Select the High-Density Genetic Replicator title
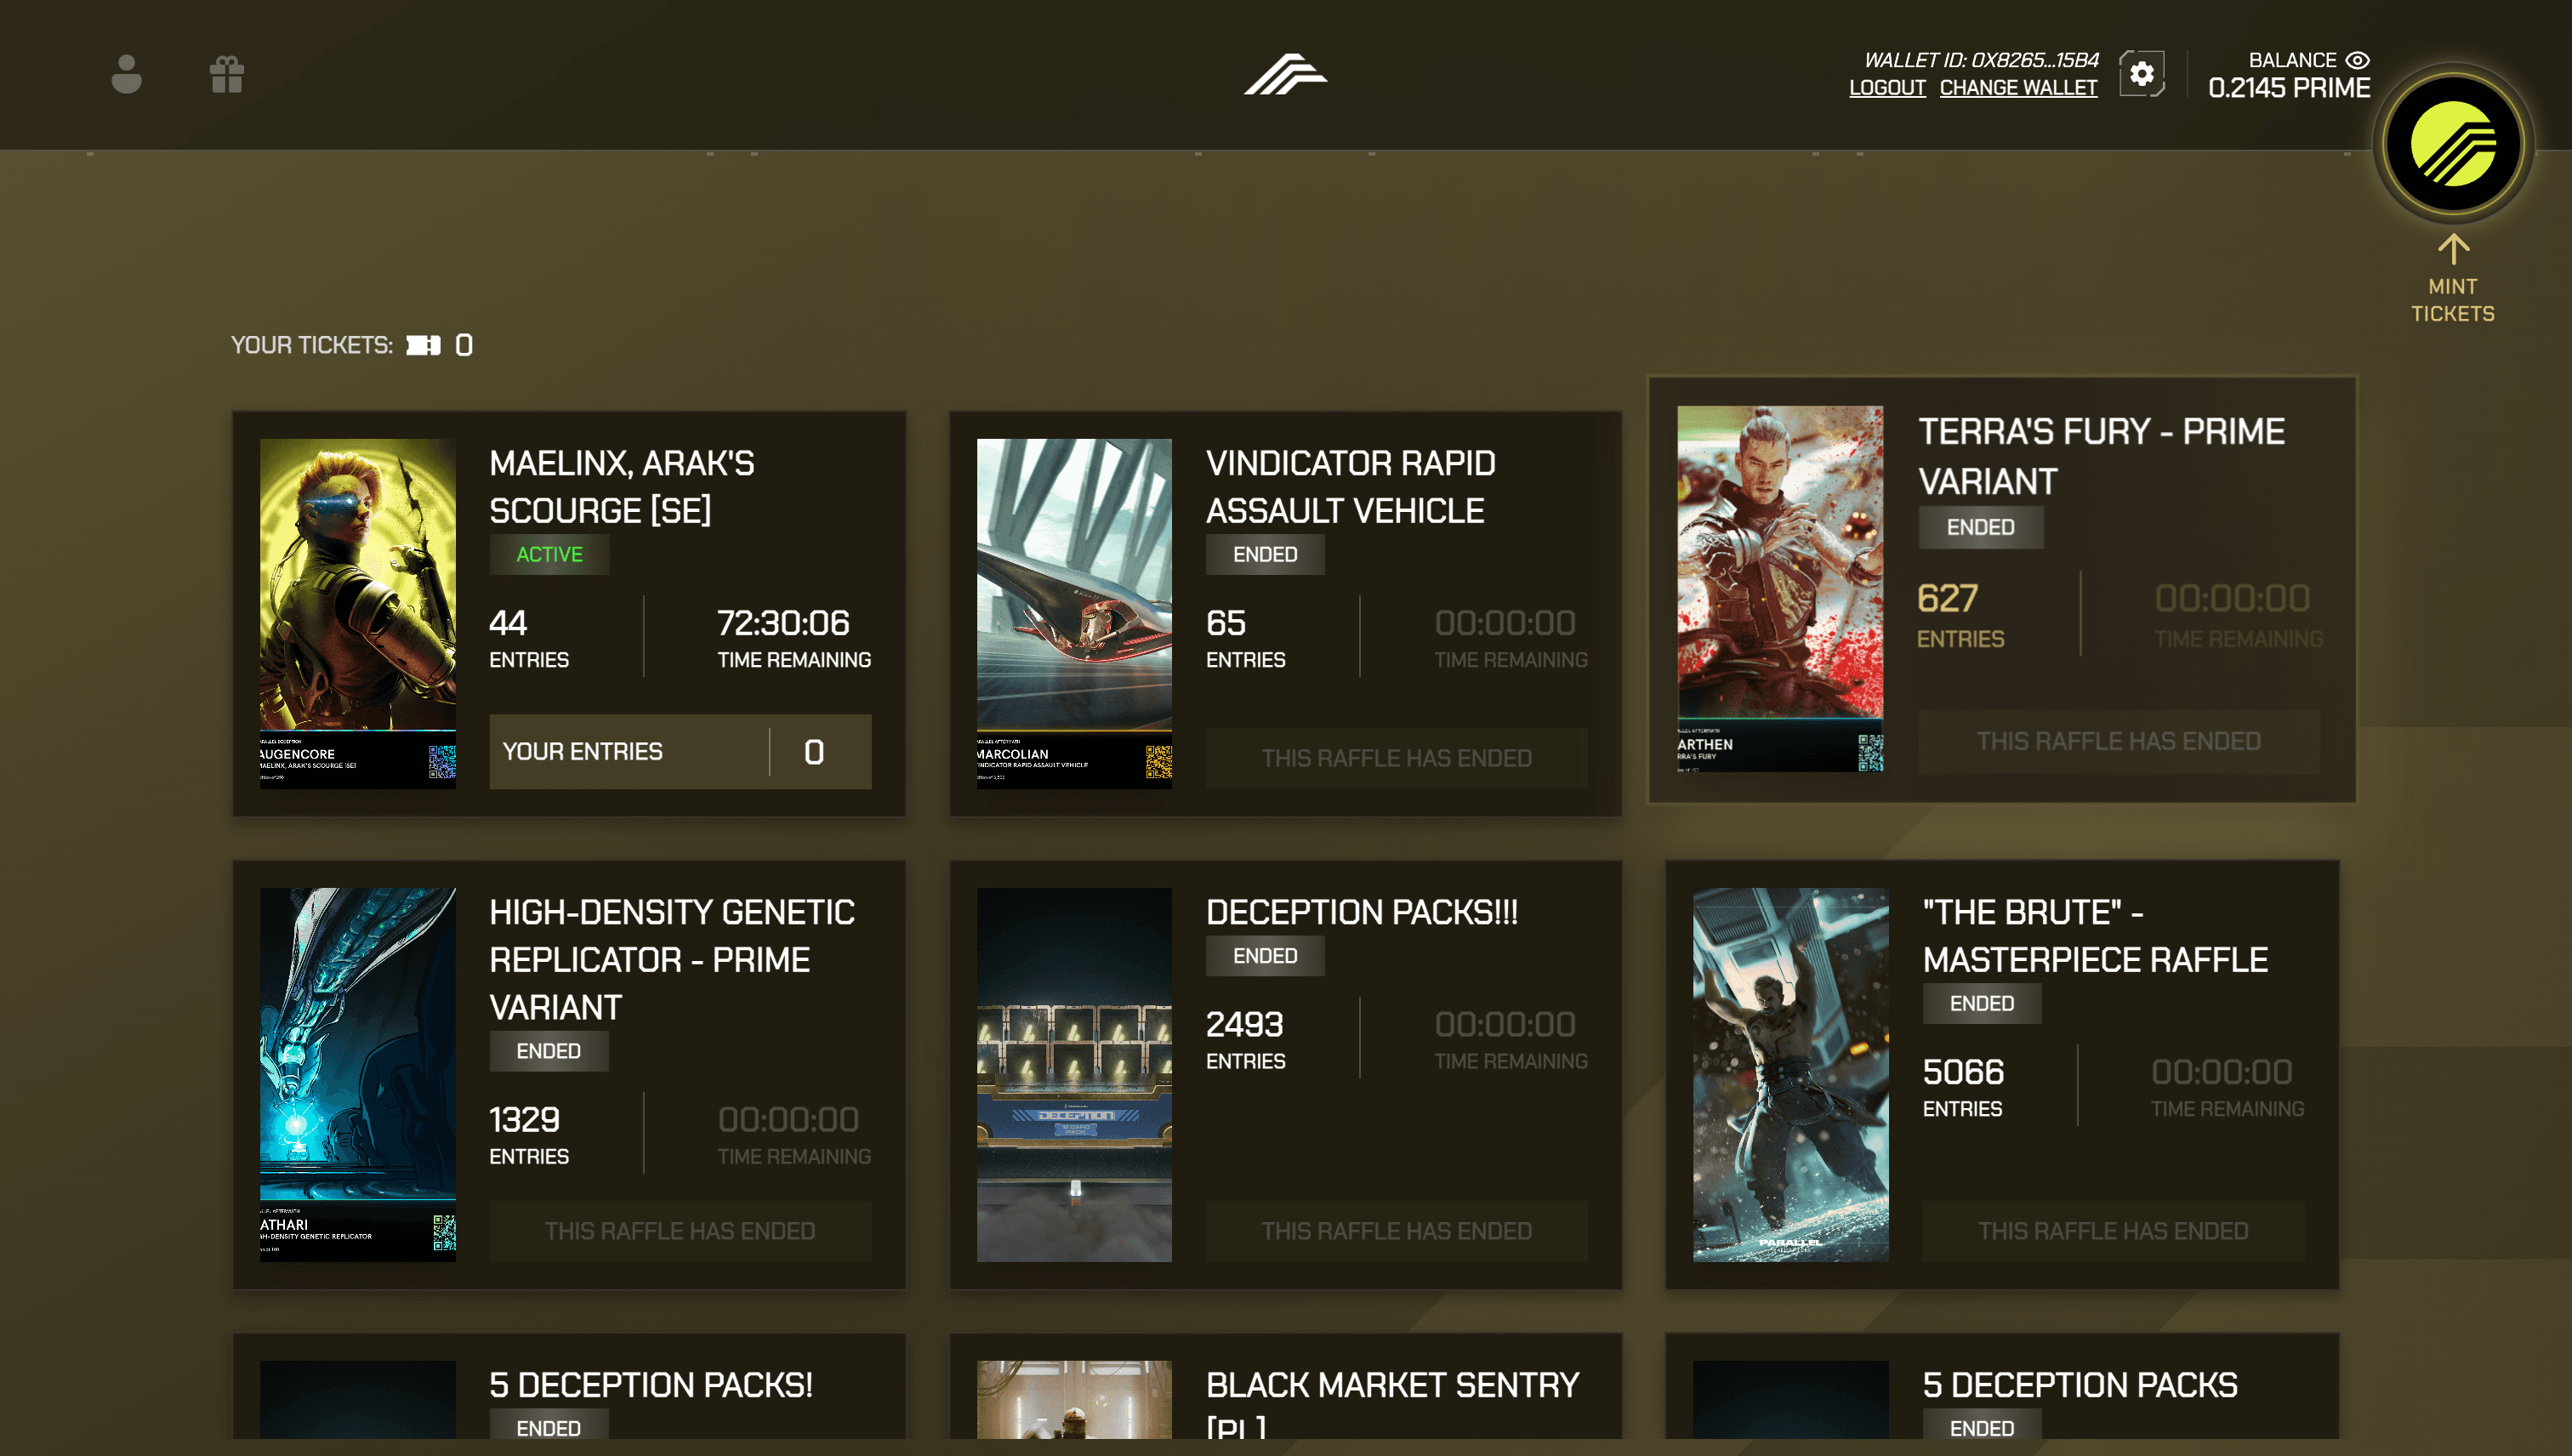 coord(672,959)
